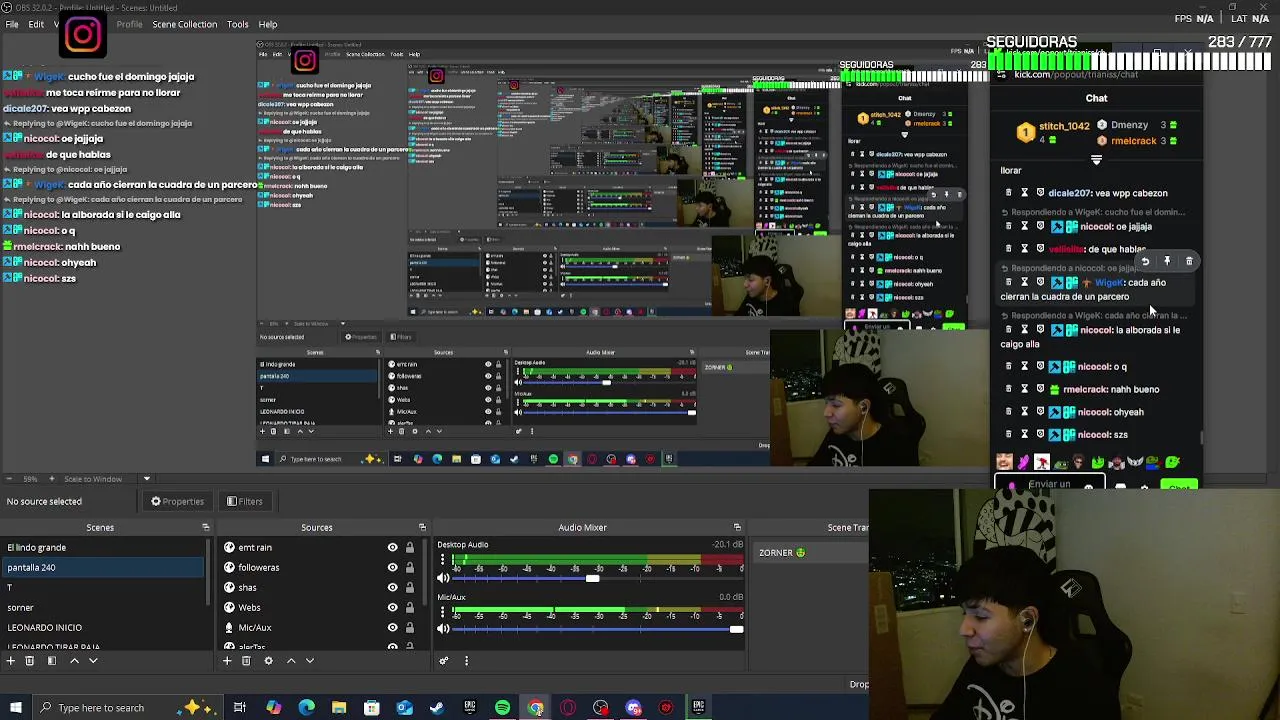Add a new scene with the plus icon

point(10,661)
